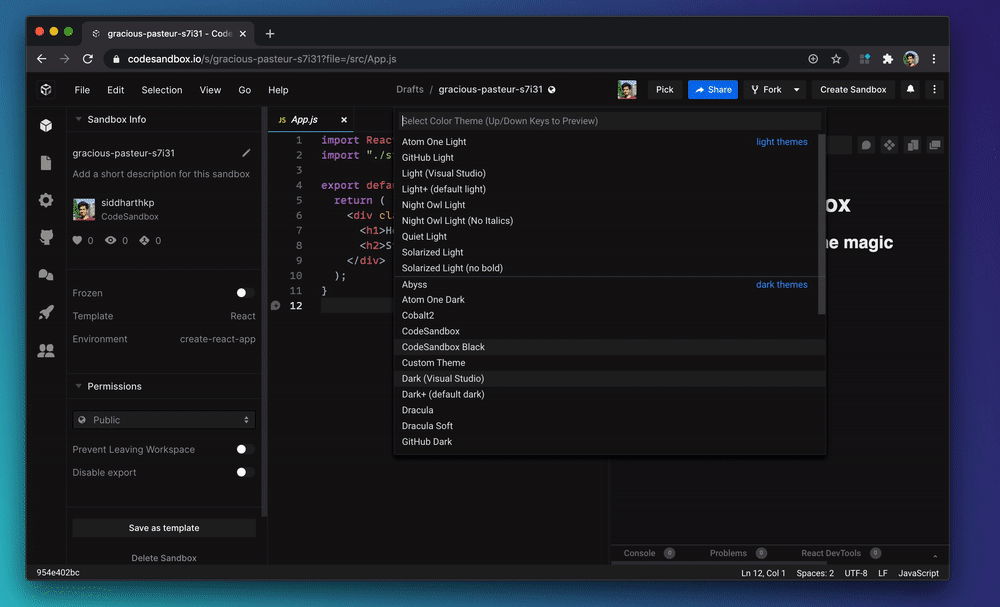Click the color theme search field
Screen dimensions: 1000x607
click(610, 121)
